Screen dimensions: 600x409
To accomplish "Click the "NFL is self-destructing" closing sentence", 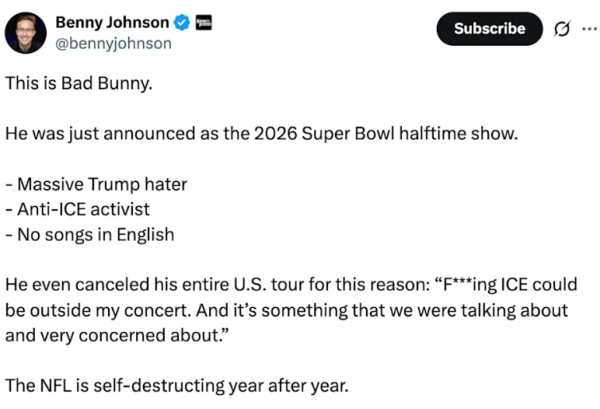I will (178, 387).
